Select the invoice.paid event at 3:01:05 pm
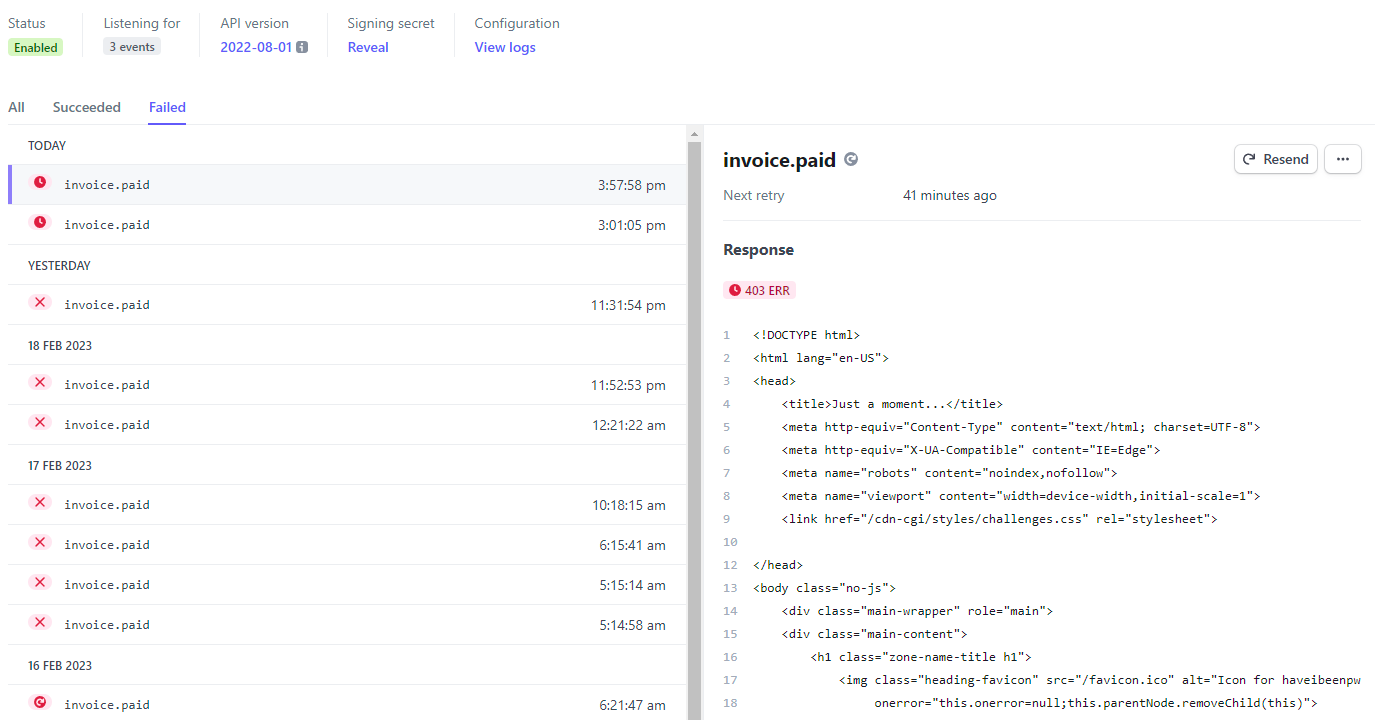Image resolution: width=1375 pixels, height=720 pixels. pyautogui.click(x=347, y=225)
